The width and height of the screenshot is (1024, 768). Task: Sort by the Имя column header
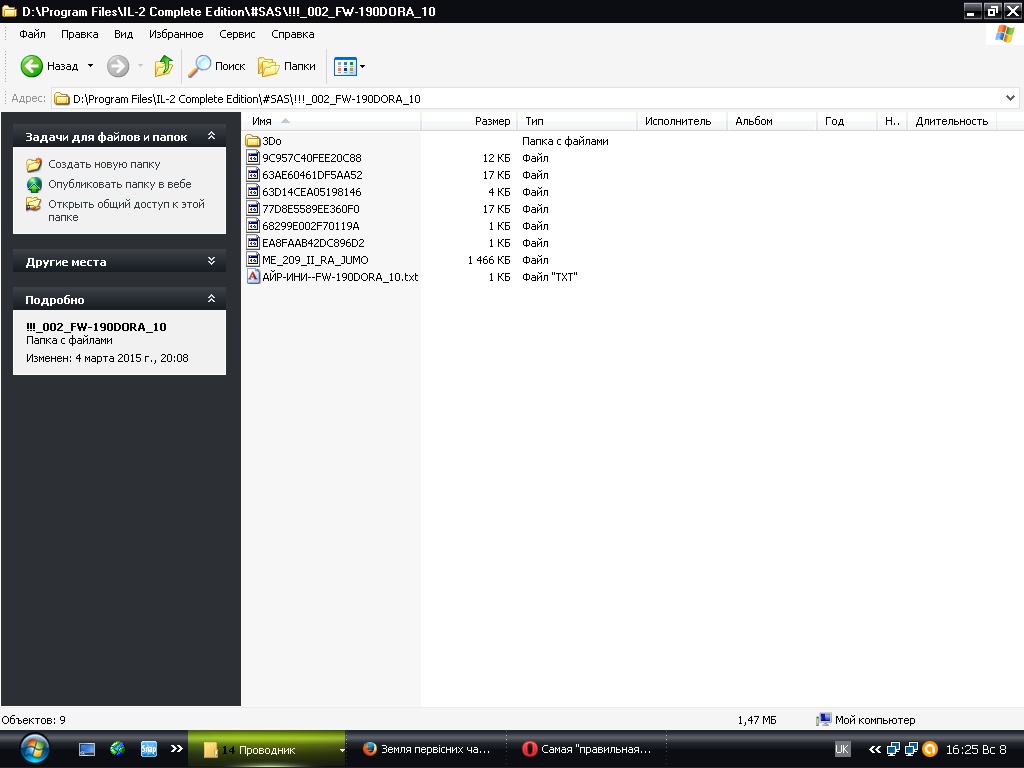coord(332,121)
